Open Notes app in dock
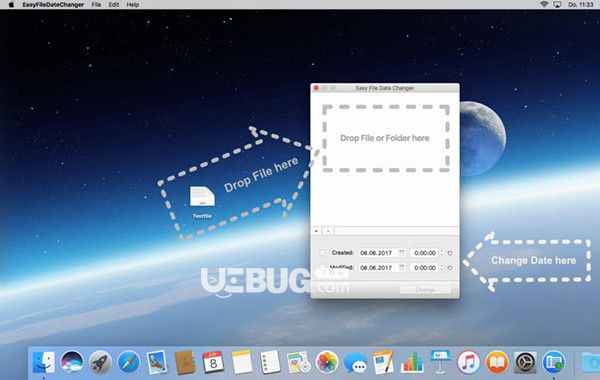 (242, 362)
